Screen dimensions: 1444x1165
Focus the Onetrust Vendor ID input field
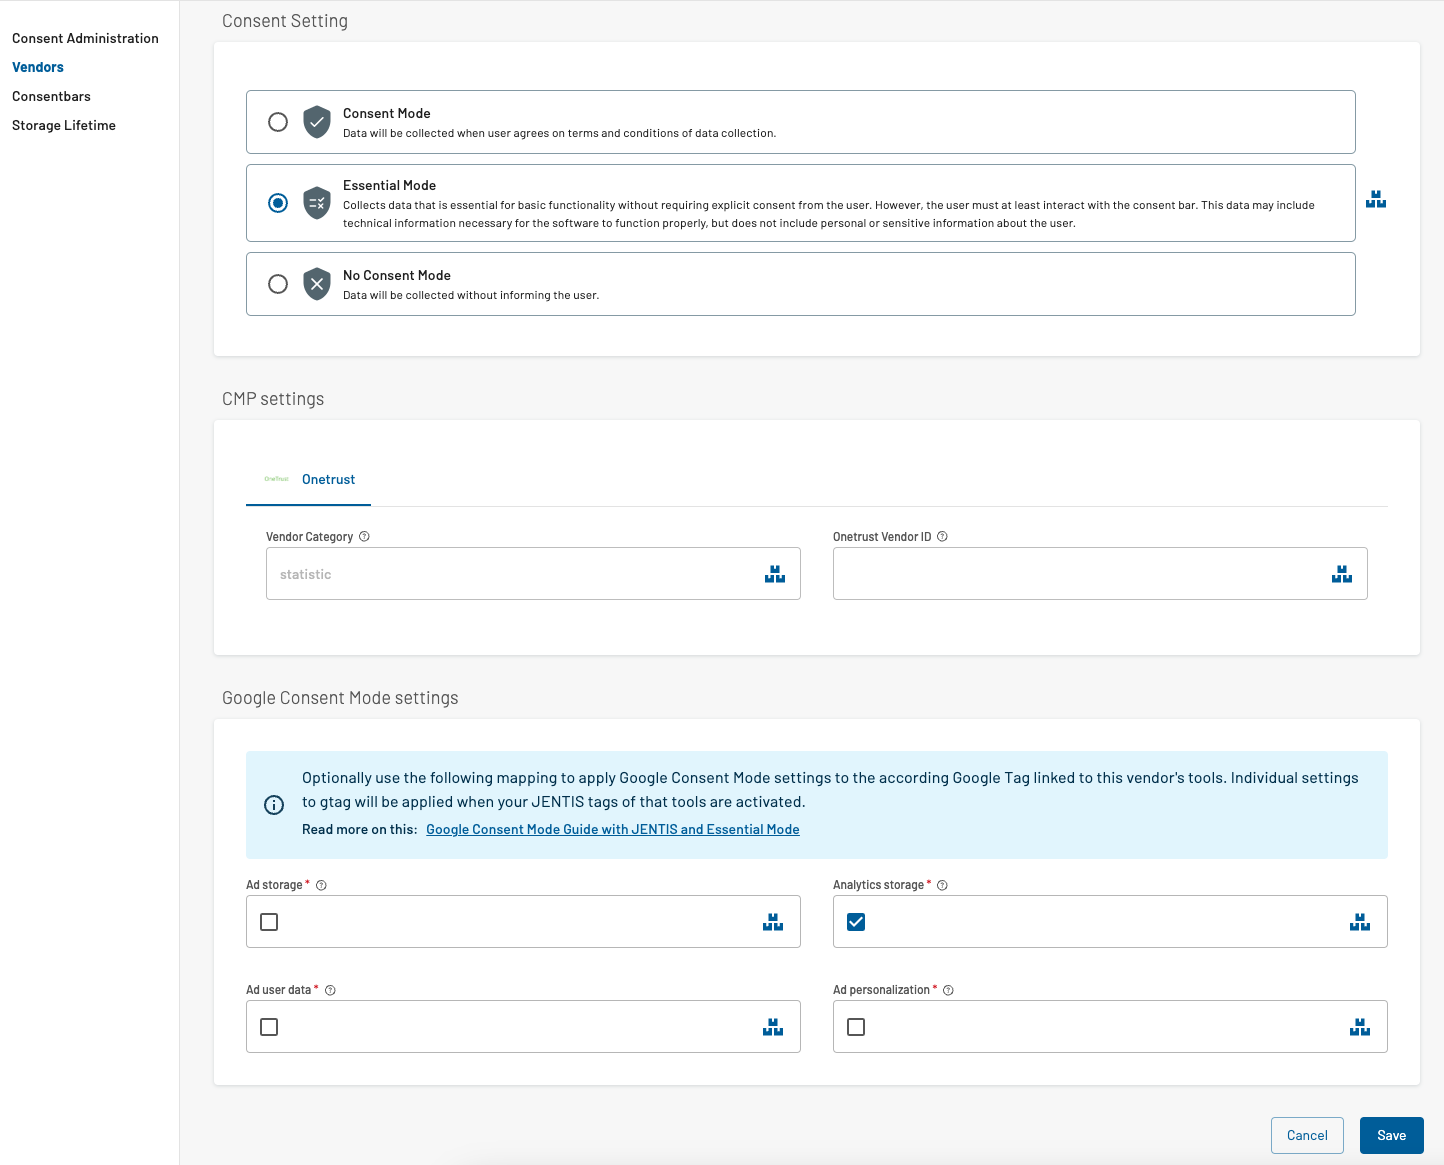1075,574
